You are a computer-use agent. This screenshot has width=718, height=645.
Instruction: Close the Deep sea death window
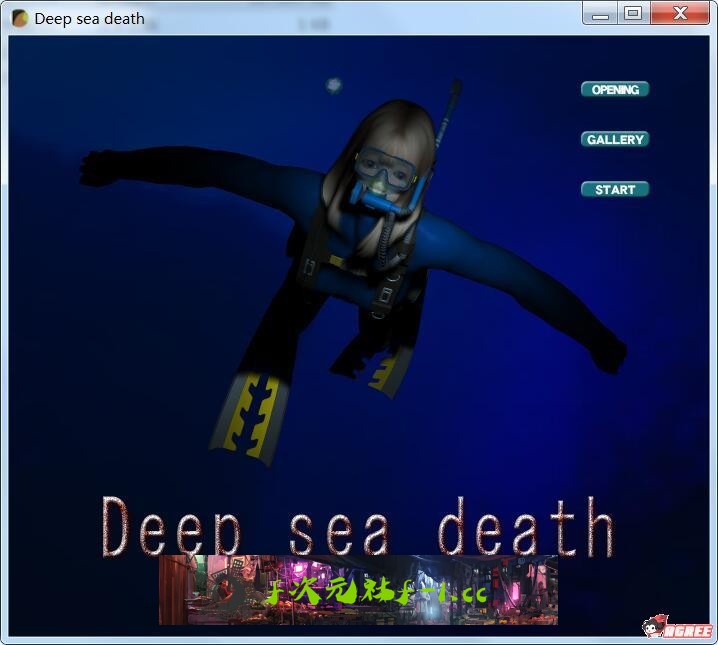click(680, 14)
